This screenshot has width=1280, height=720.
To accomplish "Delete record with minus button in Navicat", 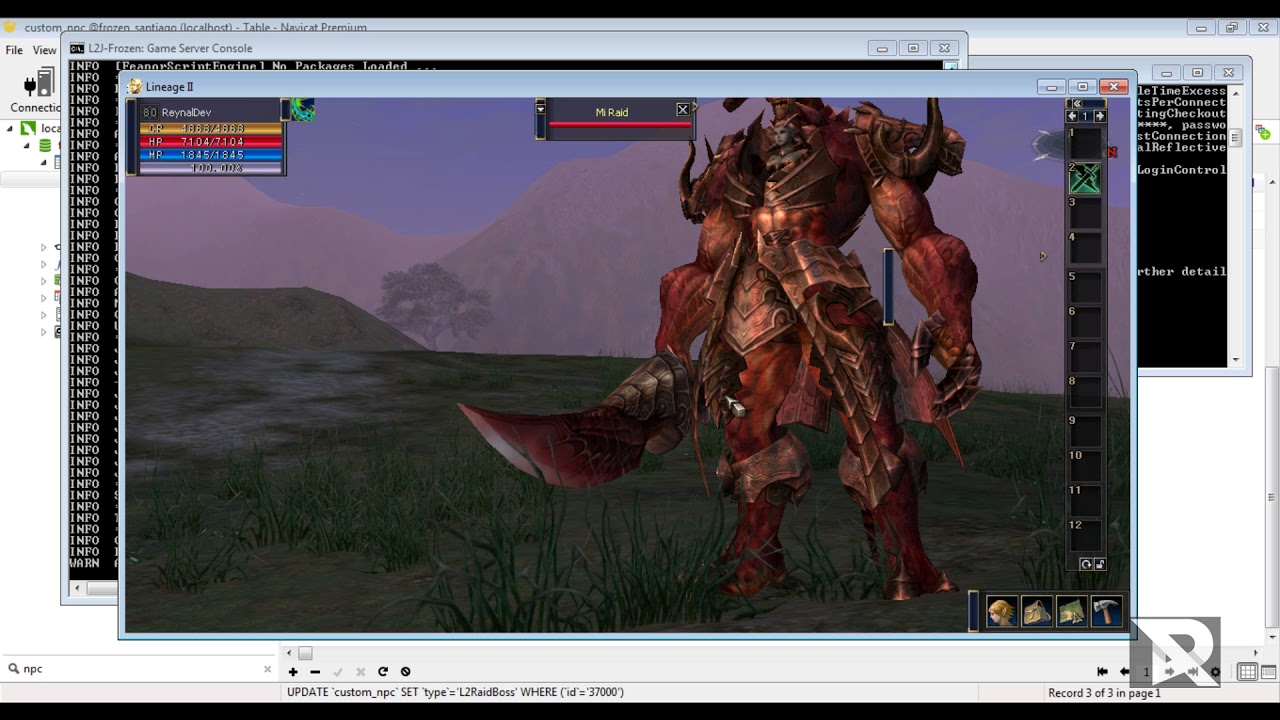I will (315, 672).
